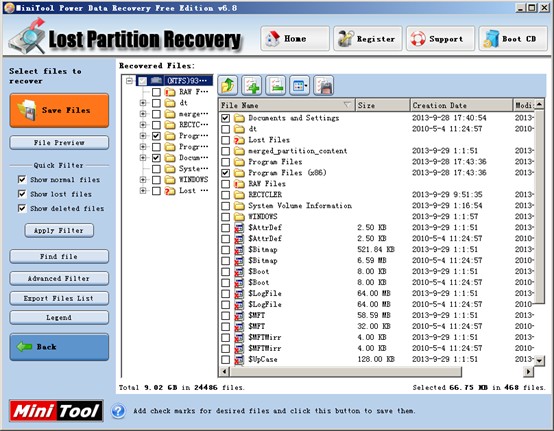Check merged_partition_content checkbox in file list
Screen dimensions: 554x431
click(x=225, y=151)
